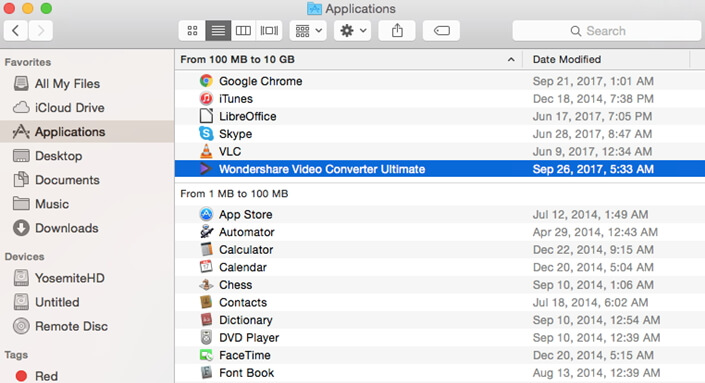Viewport: 705px width, 383px height.
Task: Go back with the back arrow
Action: point(16,31)
